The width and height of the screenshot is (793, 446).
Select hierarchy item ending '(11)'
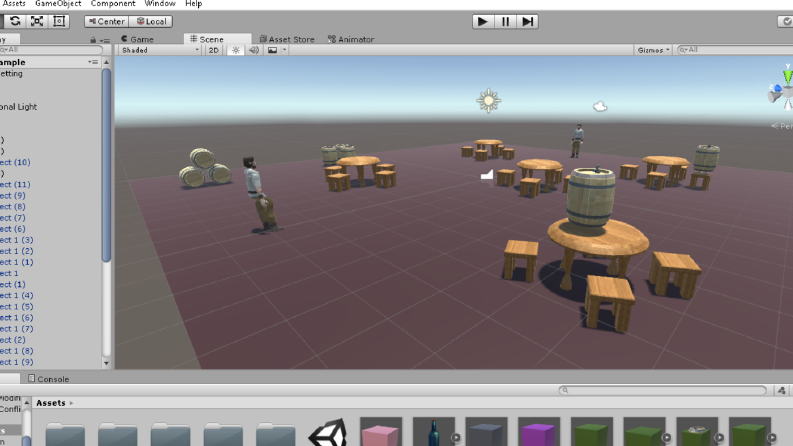(x=15, y=185)
